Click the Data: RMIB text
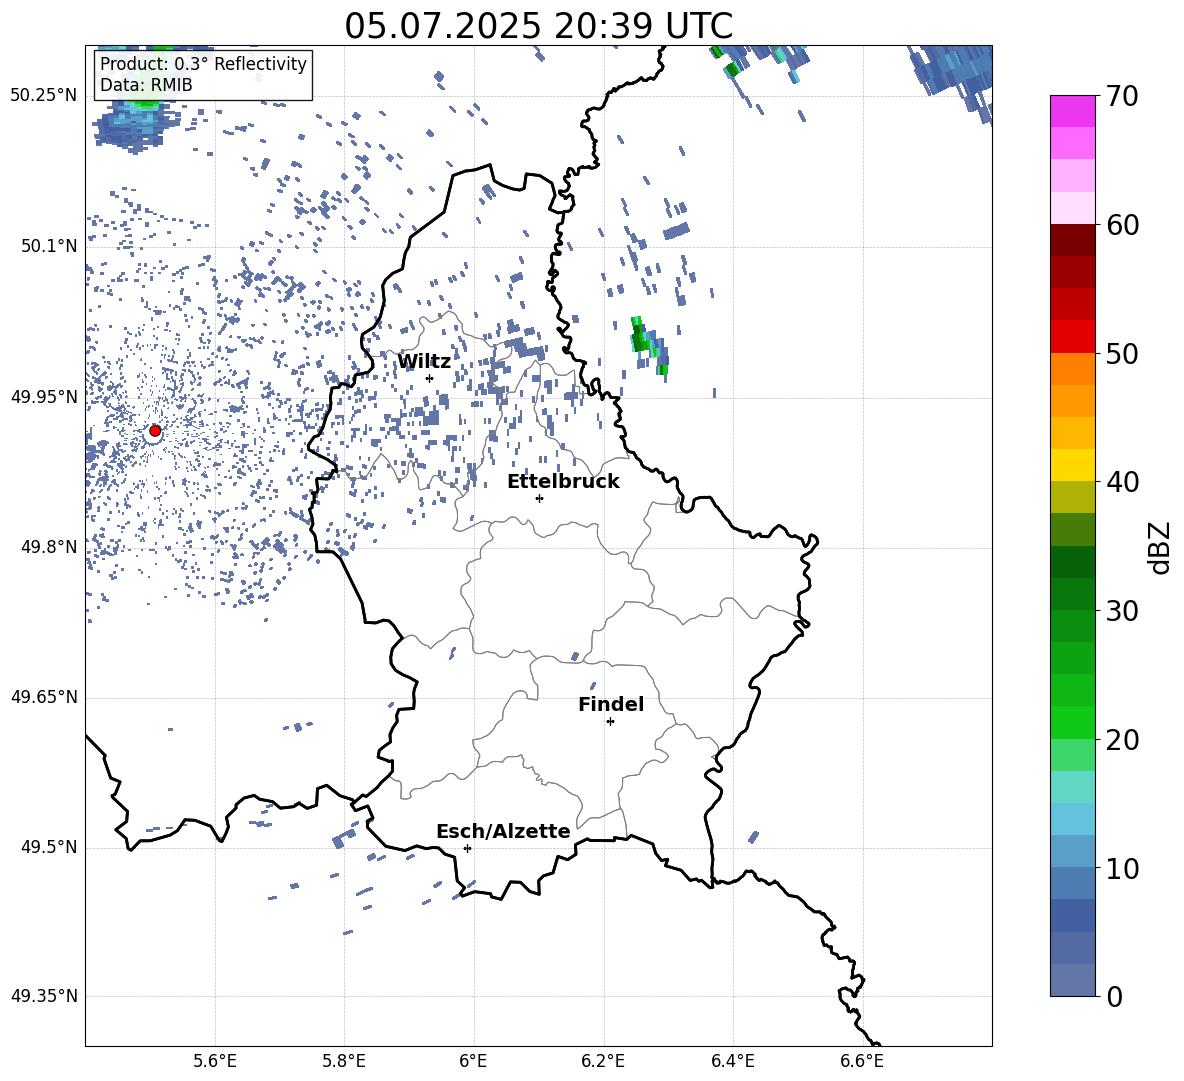The image size is (1184, 1081). pyautogui.click(x=146, y=85)
